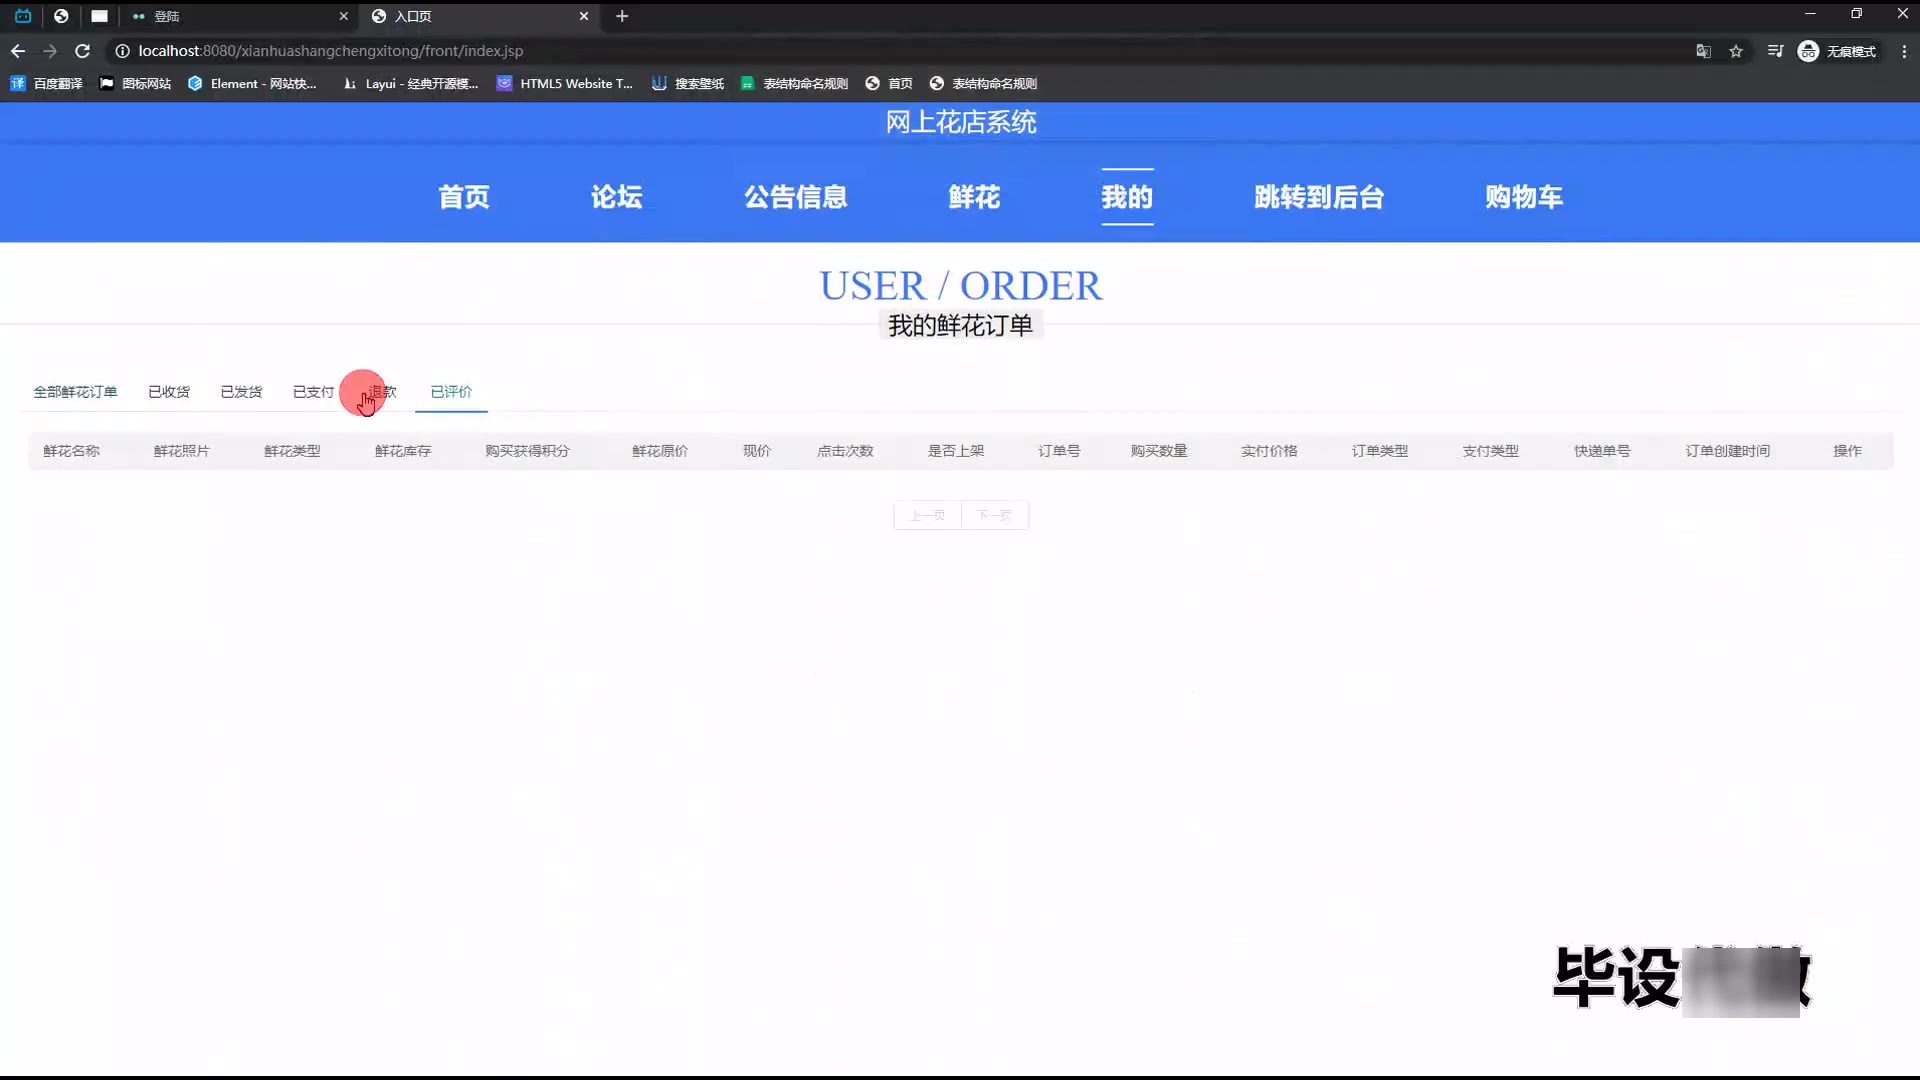Close the 登陆 browser tab

(x=343, y=16)
